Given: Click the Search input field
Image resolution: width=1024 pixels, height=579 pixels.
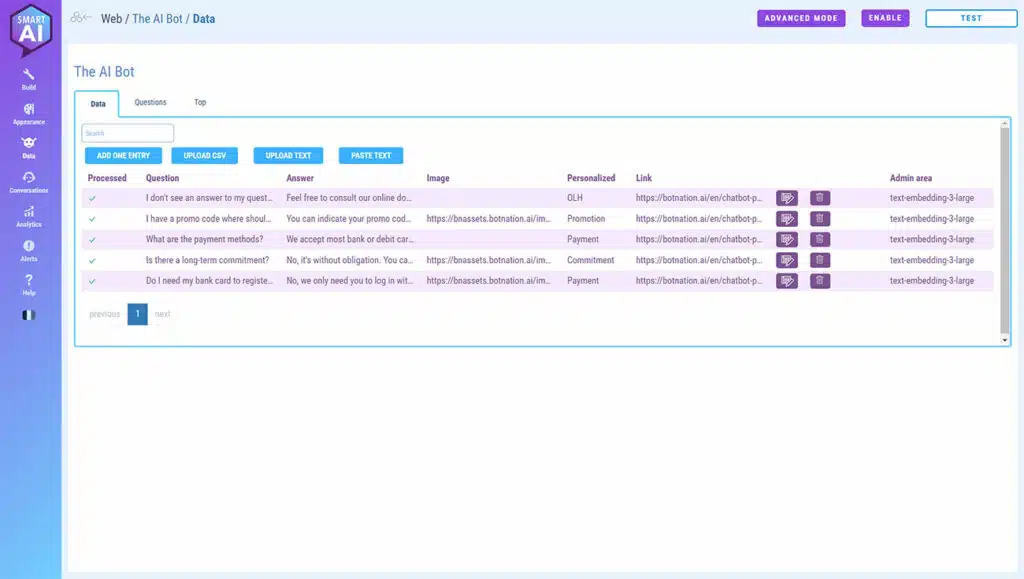Looking at the screenshot, I should click(128, 133).
